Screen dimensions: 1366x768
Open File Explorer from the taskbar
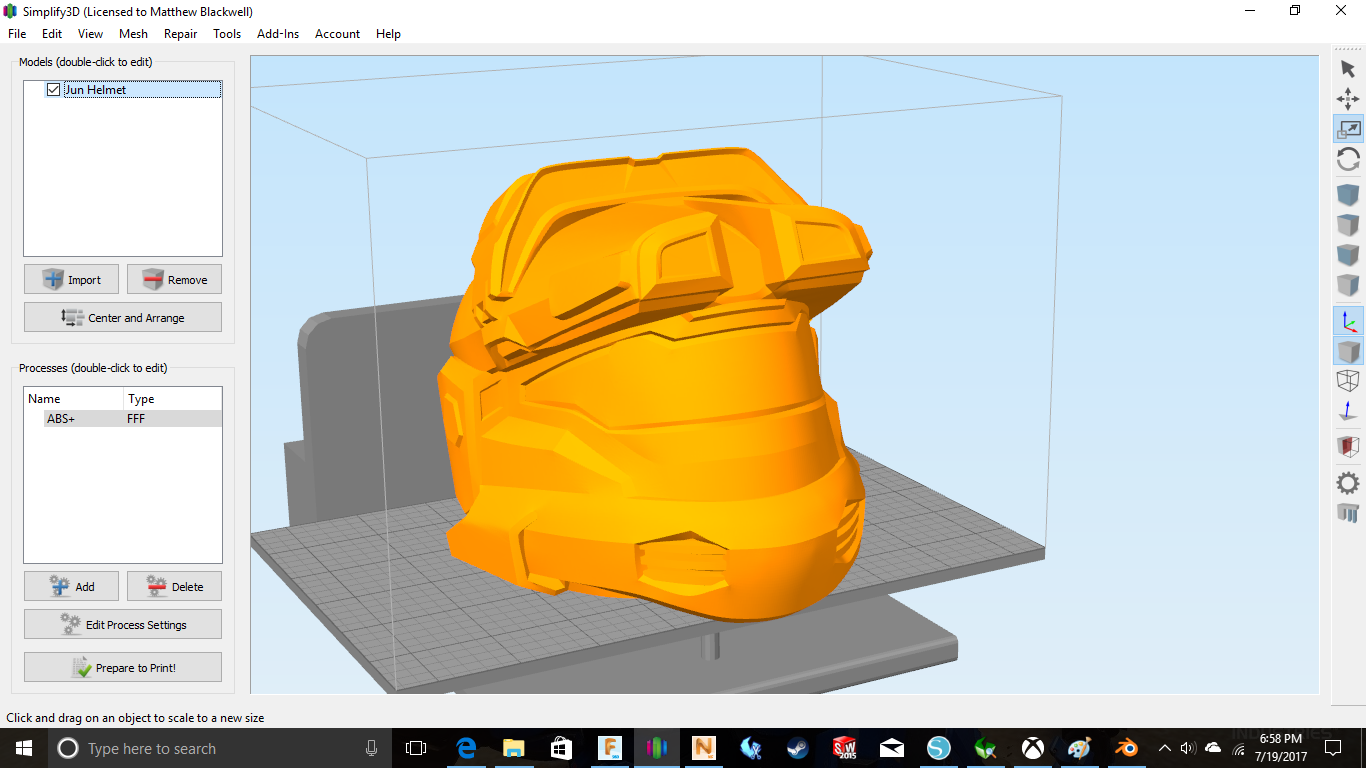[513, 748]
